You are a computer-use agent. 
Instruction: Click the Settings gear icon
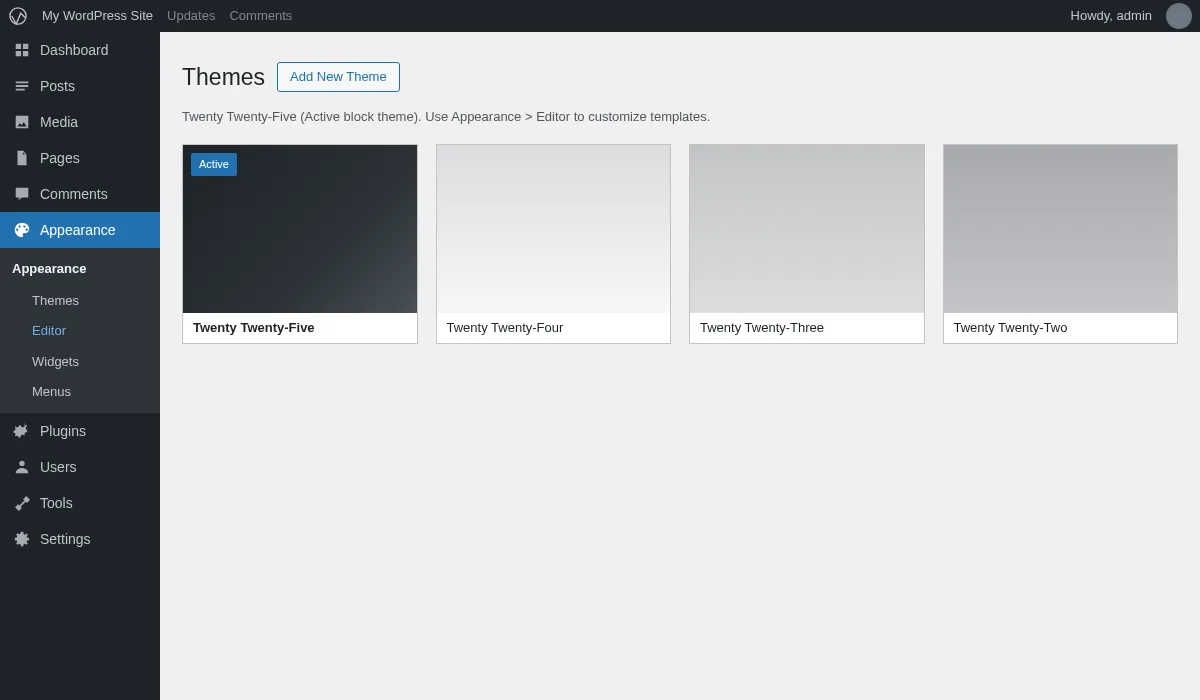point(22,539)
